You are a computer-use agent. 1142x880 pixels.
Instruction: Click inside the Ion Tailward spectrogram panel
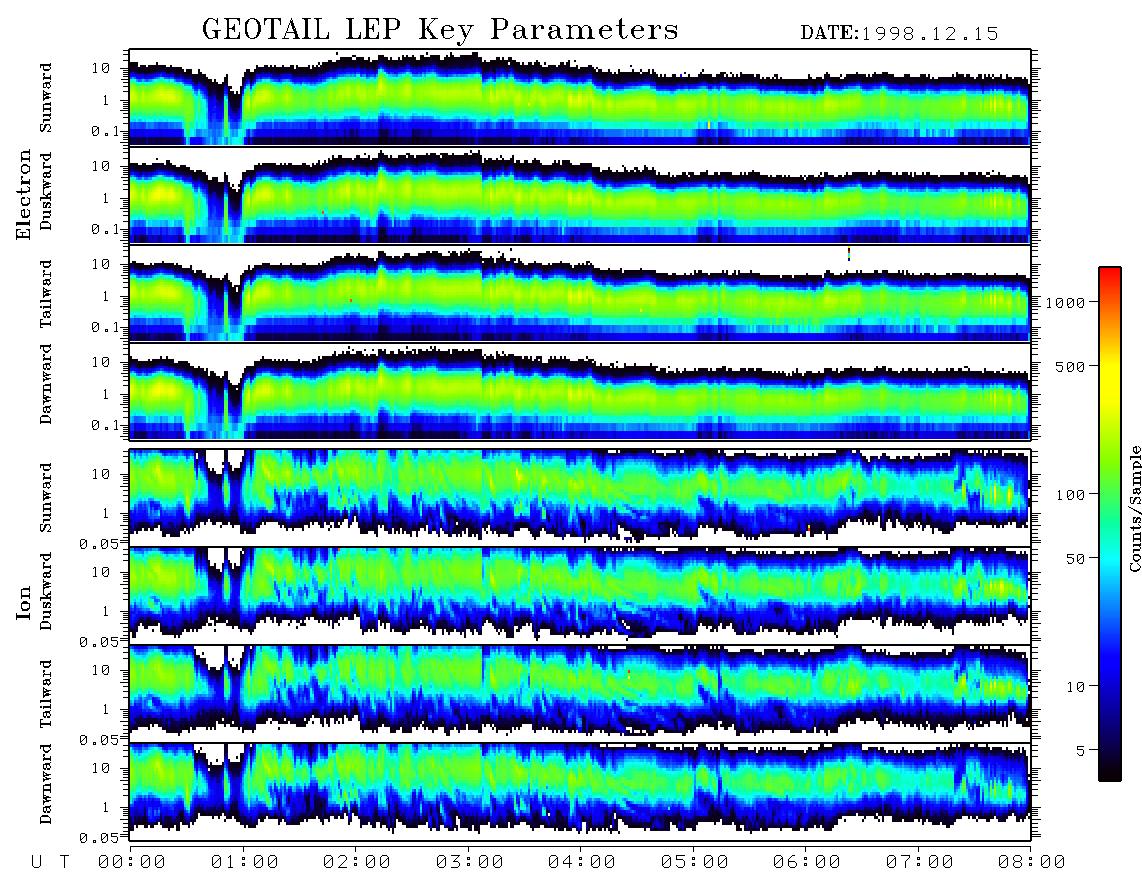click(580, 694)
